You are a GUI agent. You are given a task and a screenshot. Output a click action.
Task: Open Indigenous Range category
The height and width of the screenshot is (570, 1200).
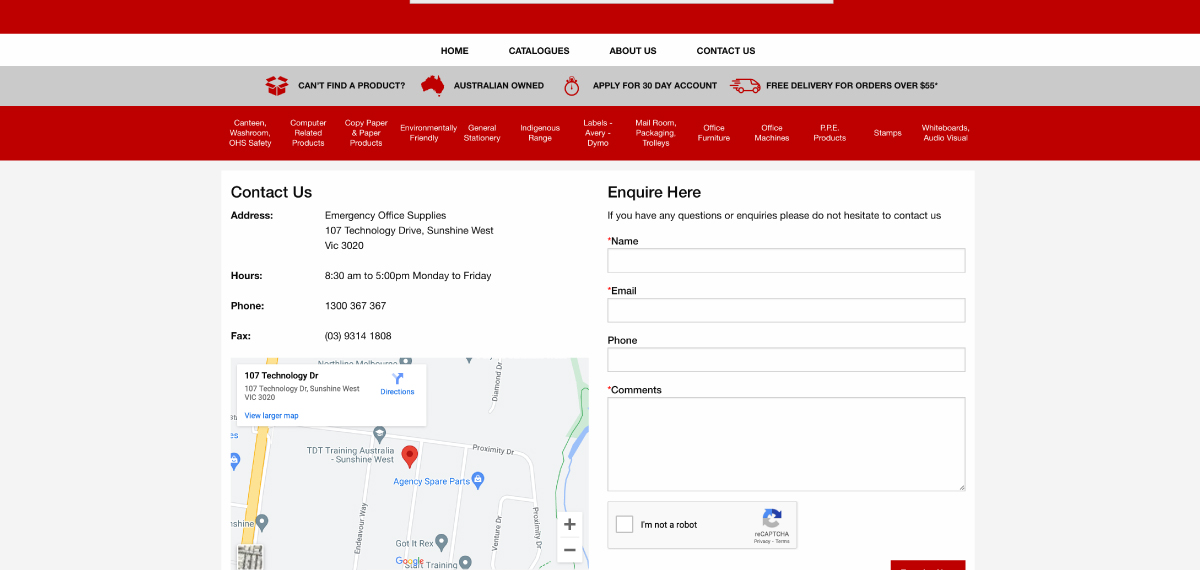tap(540, 133)
